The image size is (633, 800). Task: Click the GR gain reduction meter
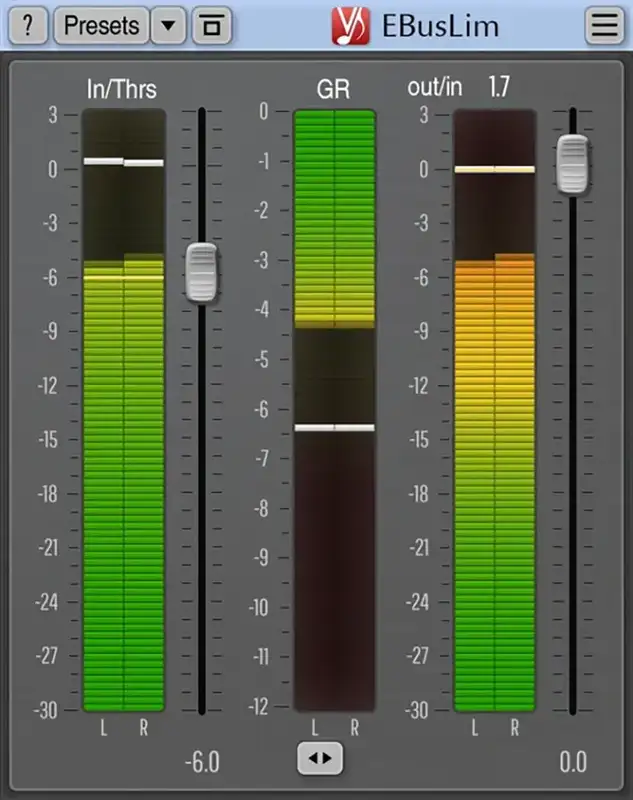click(335, 410)
